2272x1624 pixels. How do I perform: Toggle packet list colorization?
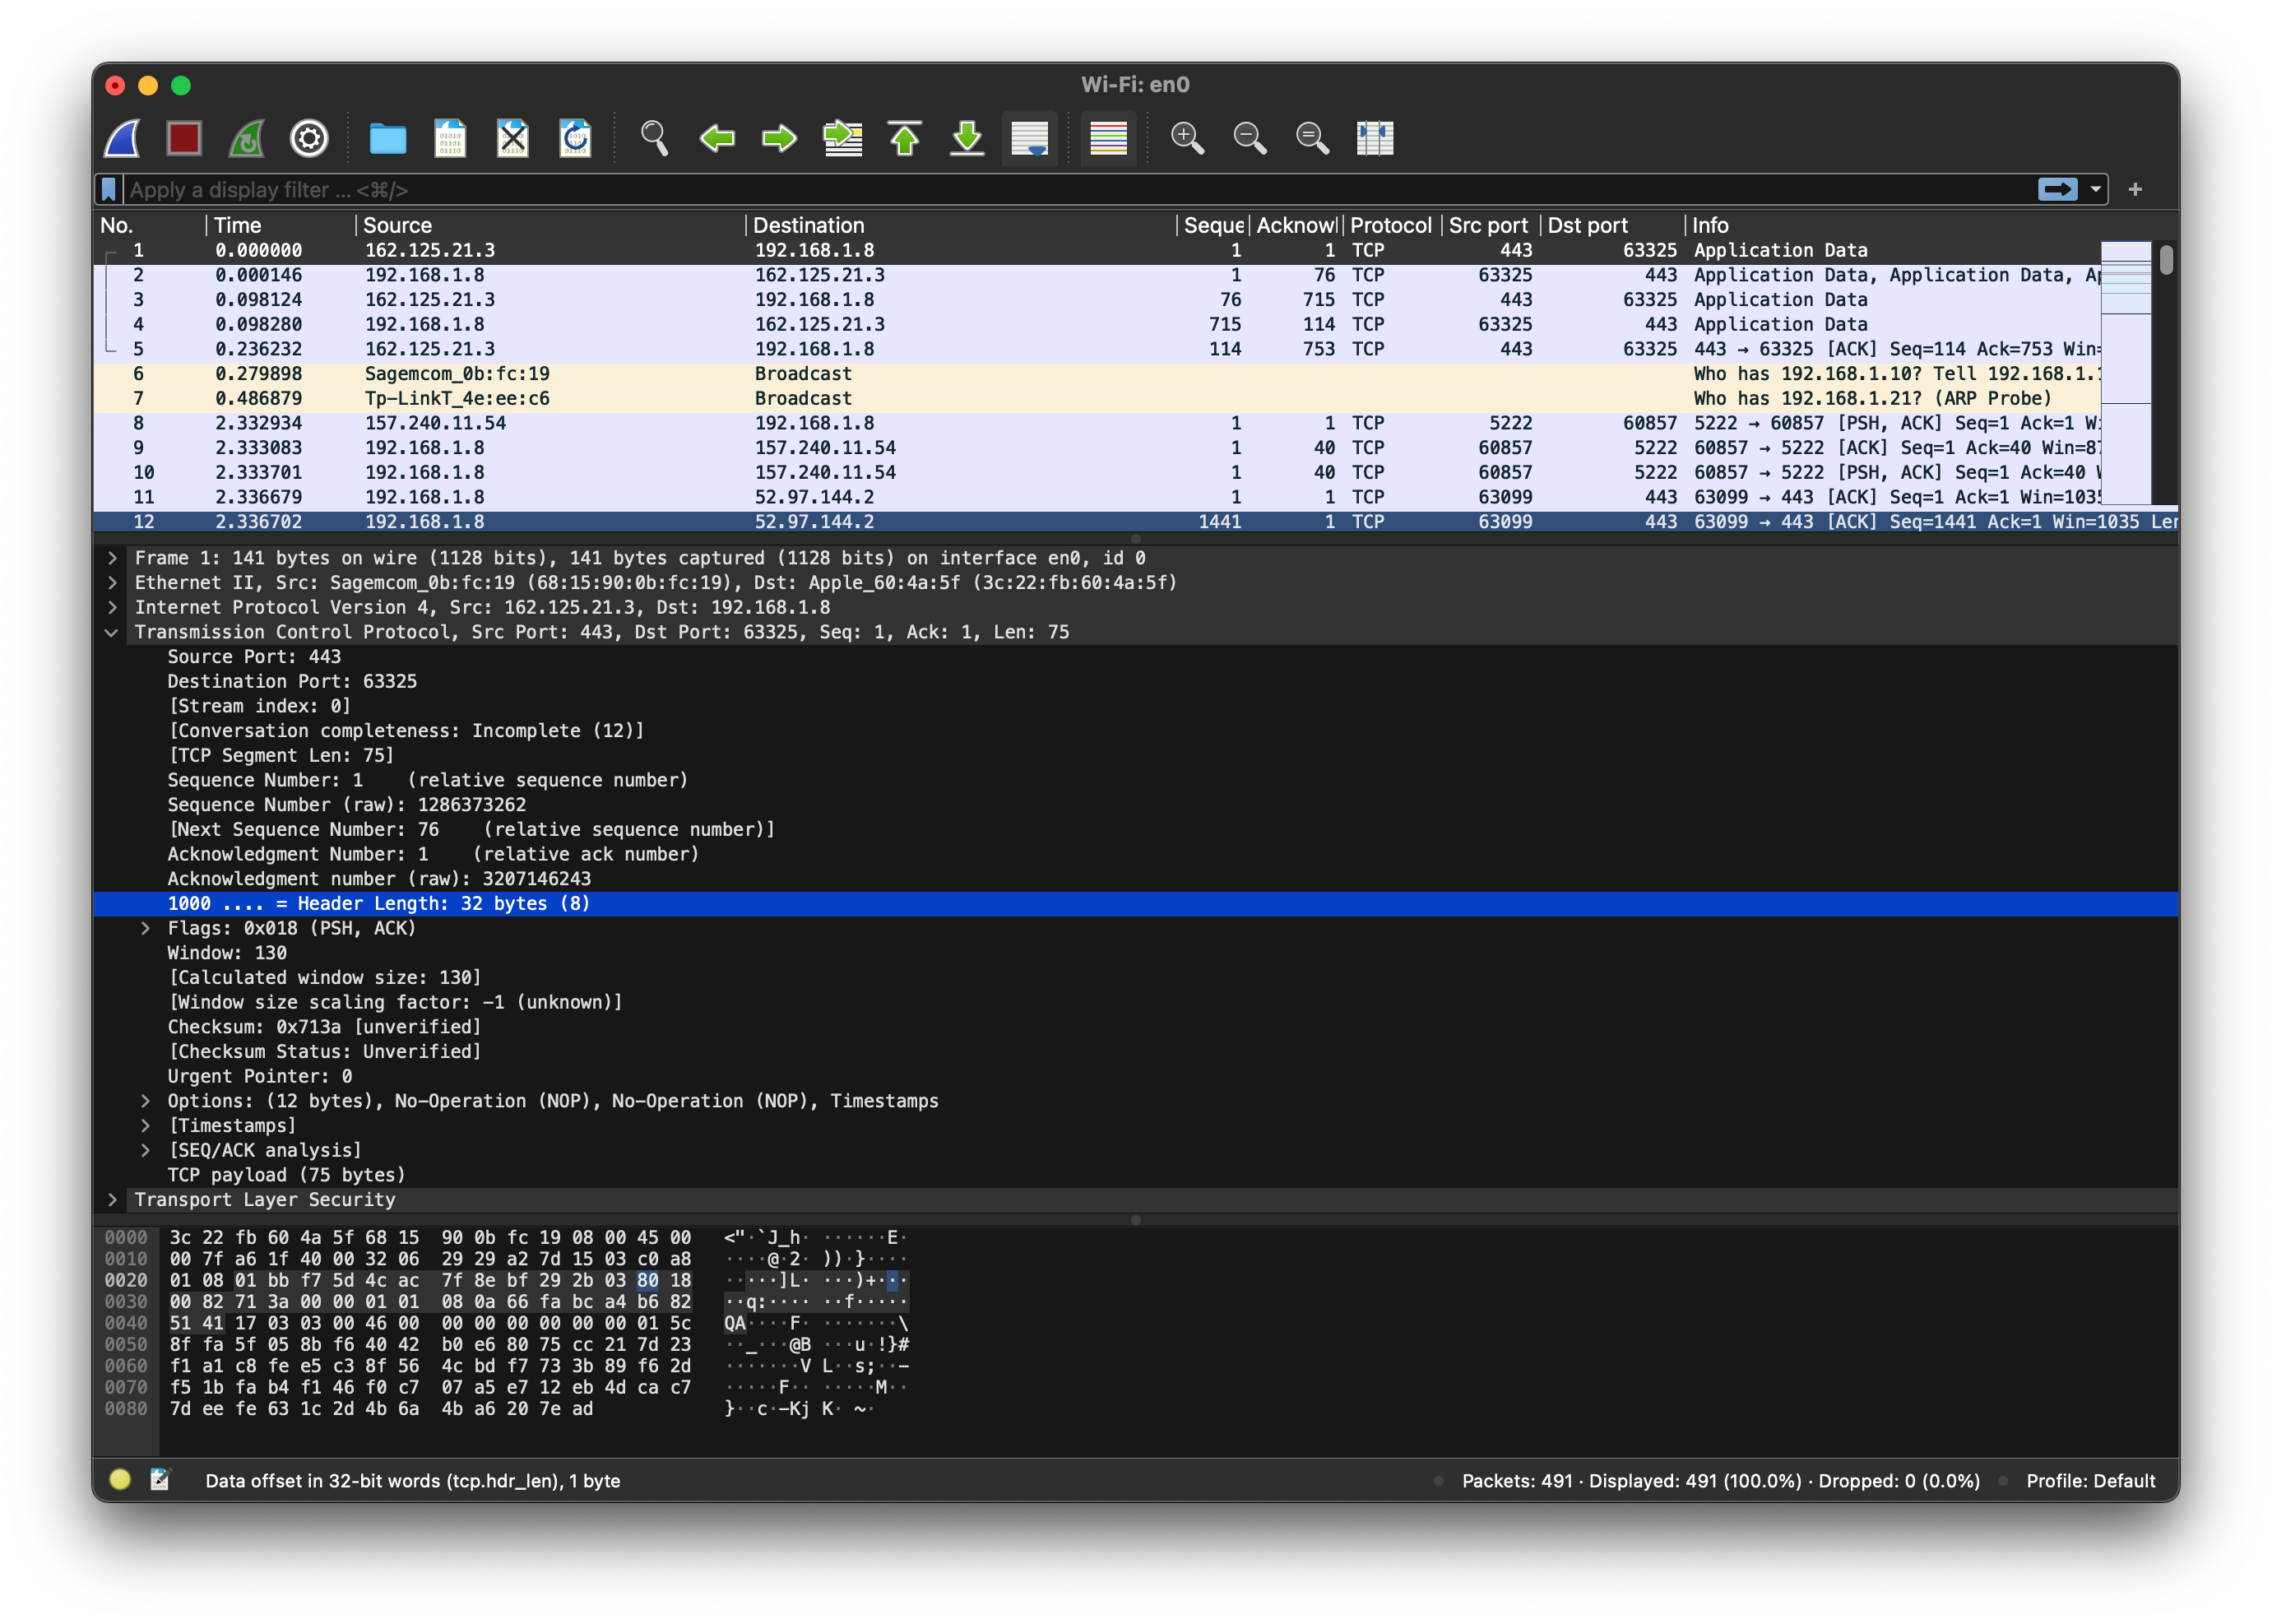(x=1108, y=138)
